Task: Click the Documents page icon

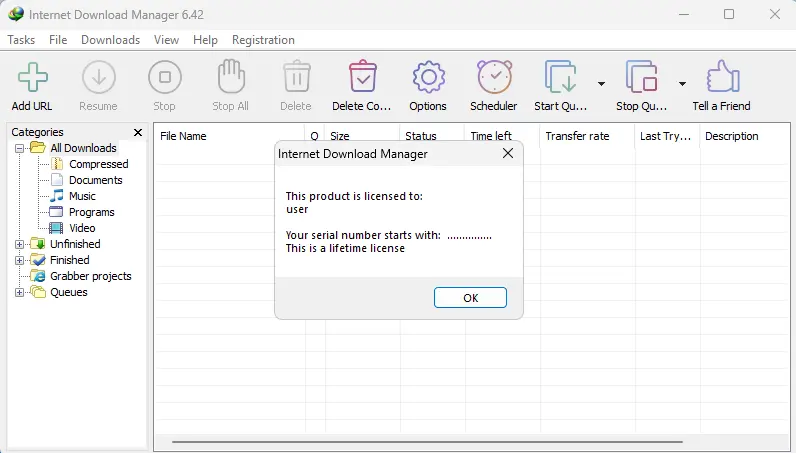Action: (57, 180)
